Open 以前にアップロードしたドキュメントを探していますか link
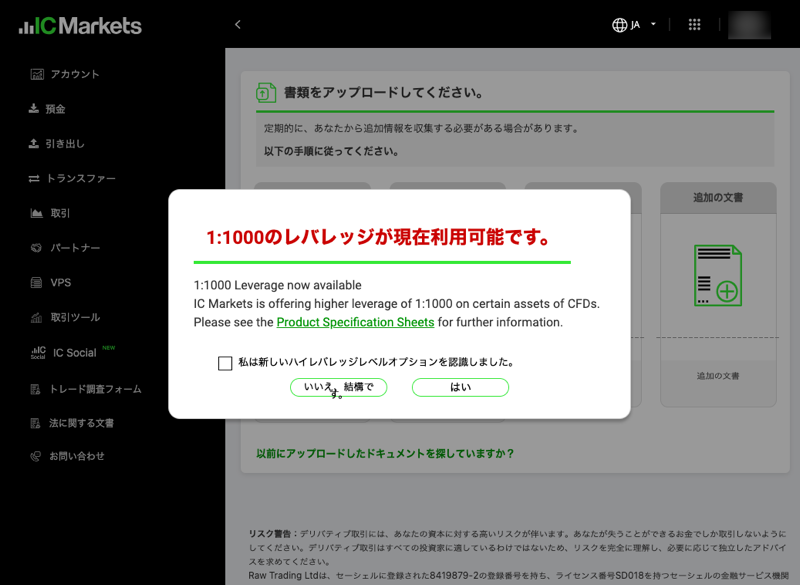Image resolution: width=800 pixels, height=585 pixels. [x=385, y=453]
